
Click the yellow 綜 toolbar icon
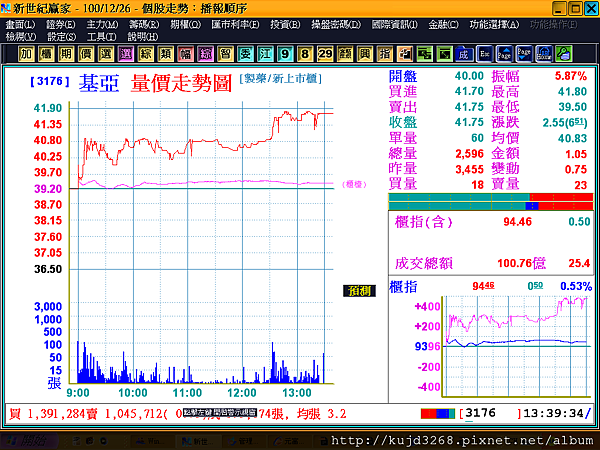[x=145, y=54]
